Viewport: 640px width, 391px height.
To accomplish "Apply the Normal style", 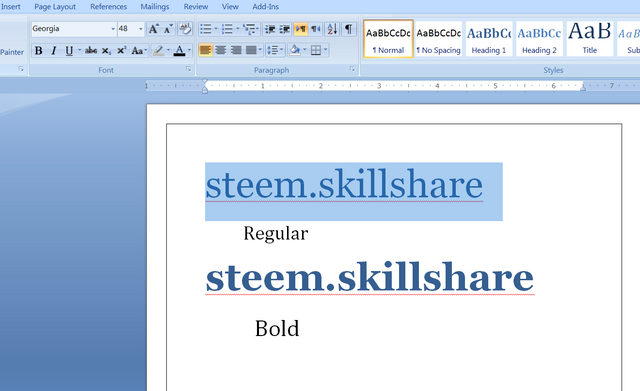I will click(388, 39).
